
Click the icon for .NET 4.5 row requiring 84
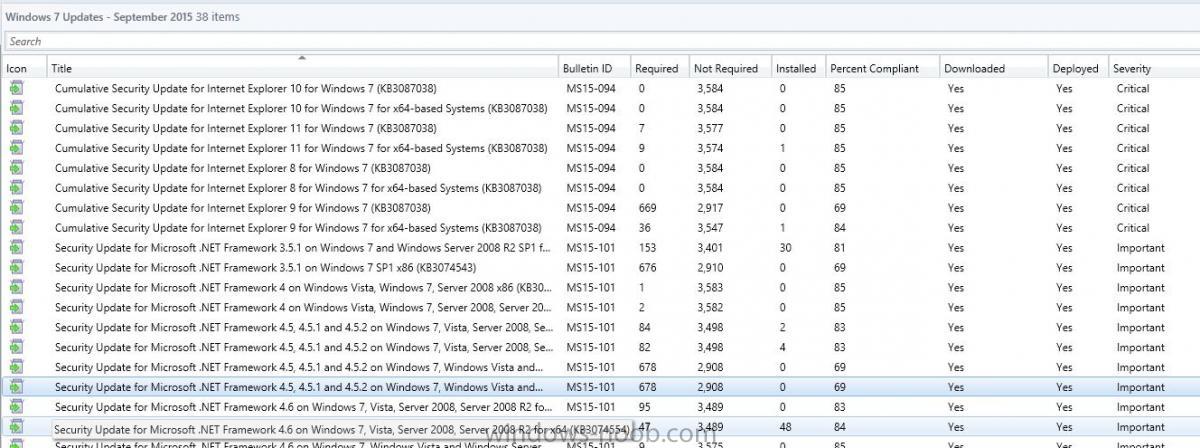(17, 328)
